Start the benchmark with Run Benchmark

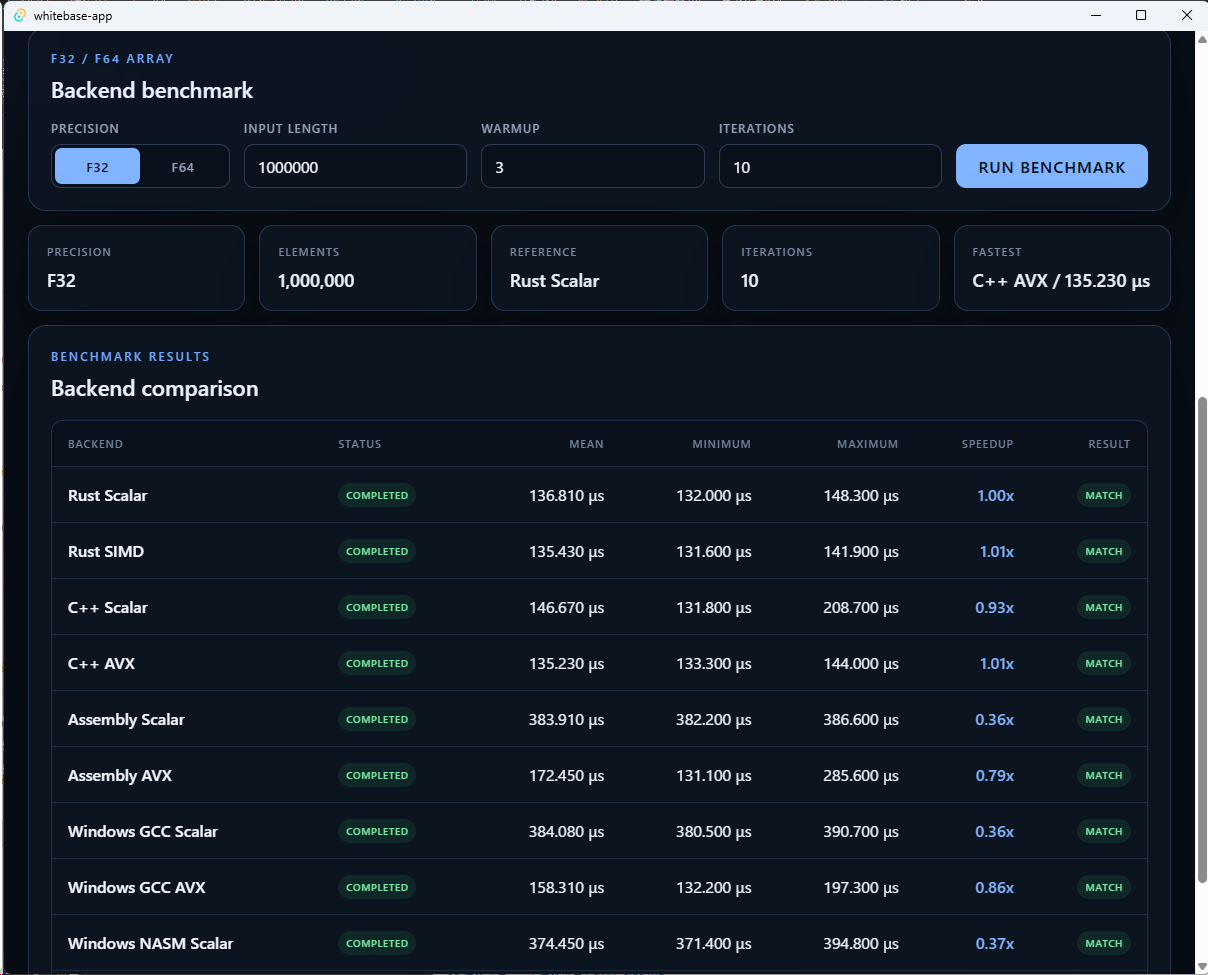click(x=1052, y=166)
